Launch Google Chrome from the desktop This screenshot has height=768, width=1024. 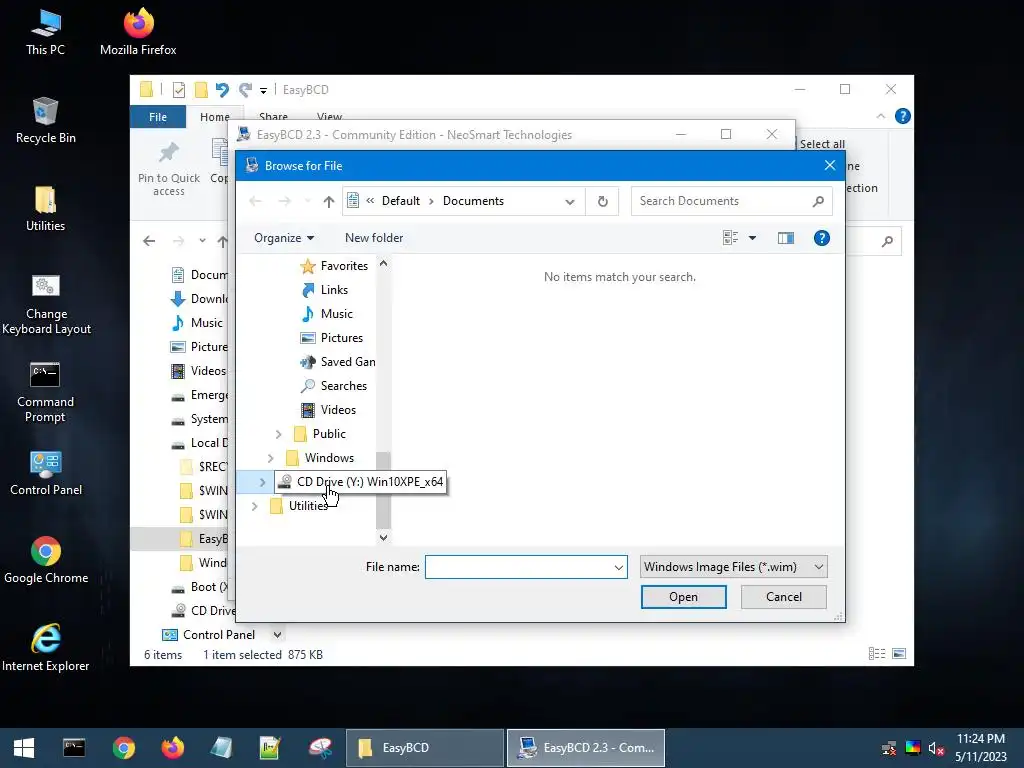46,560
